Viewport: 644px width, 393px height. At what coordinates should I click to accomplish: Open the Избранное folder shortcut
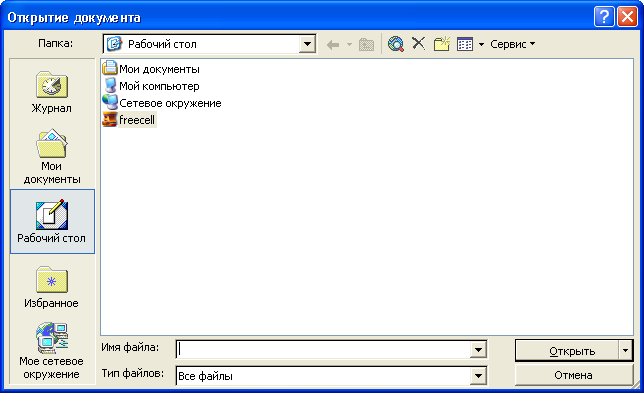(x=52, y=287)
